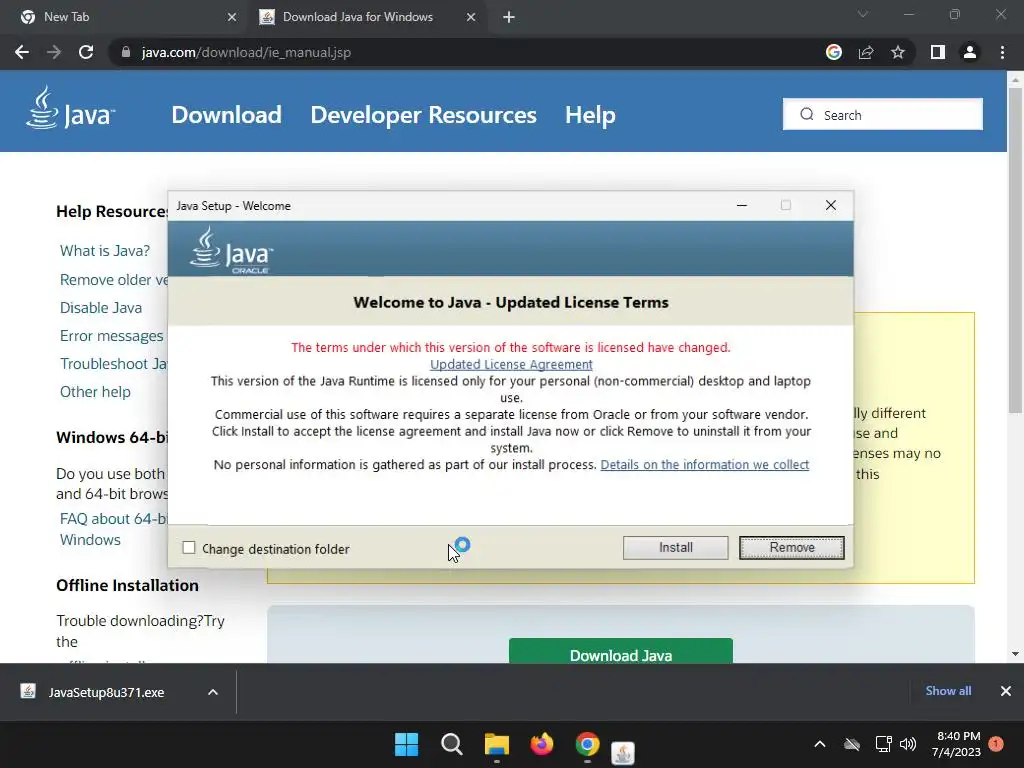Open the tab search dropdown in Chrome
Viewport: 1024px width, 768px height.
pos(863,14)
